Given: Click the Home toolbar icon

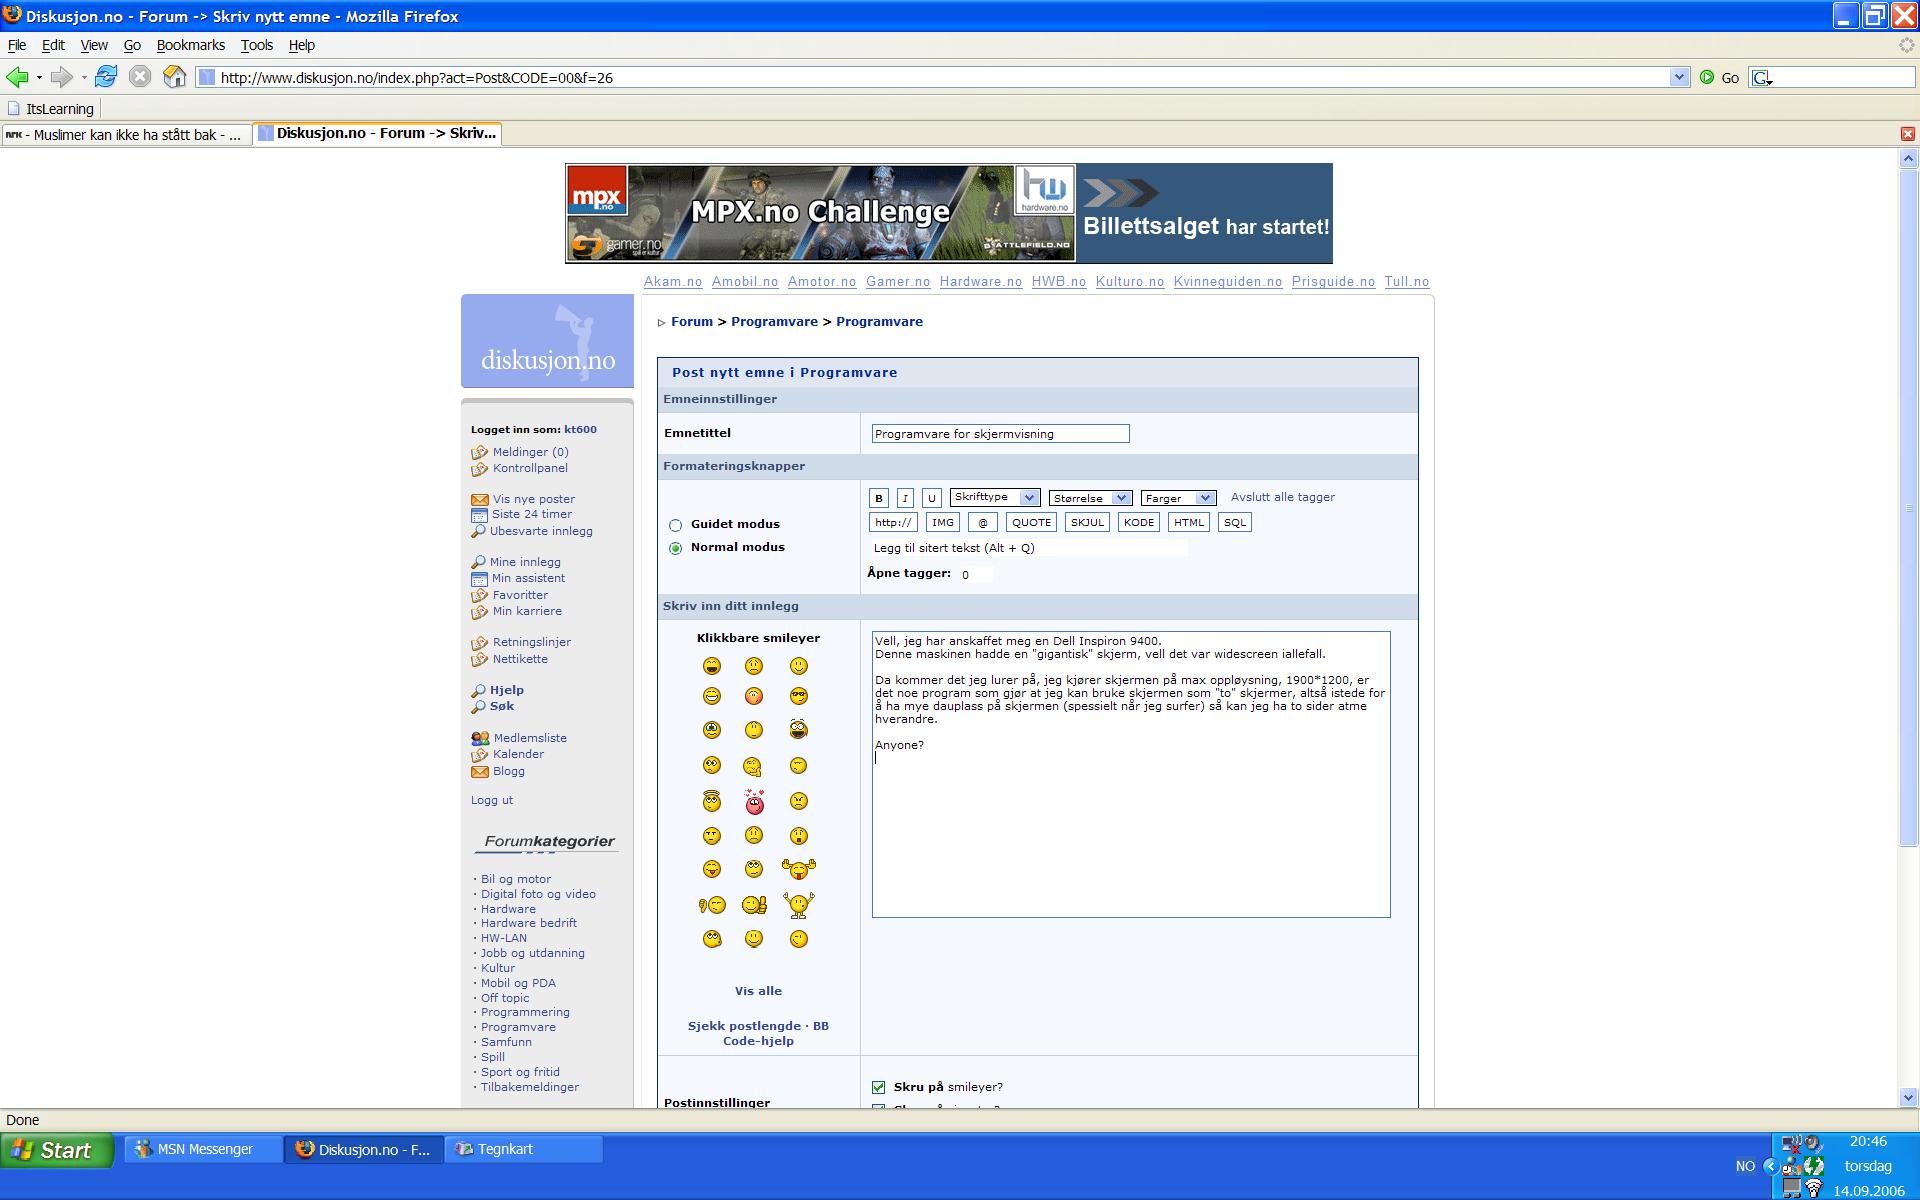Looking at the screenshot, I should tap(174, 77).
